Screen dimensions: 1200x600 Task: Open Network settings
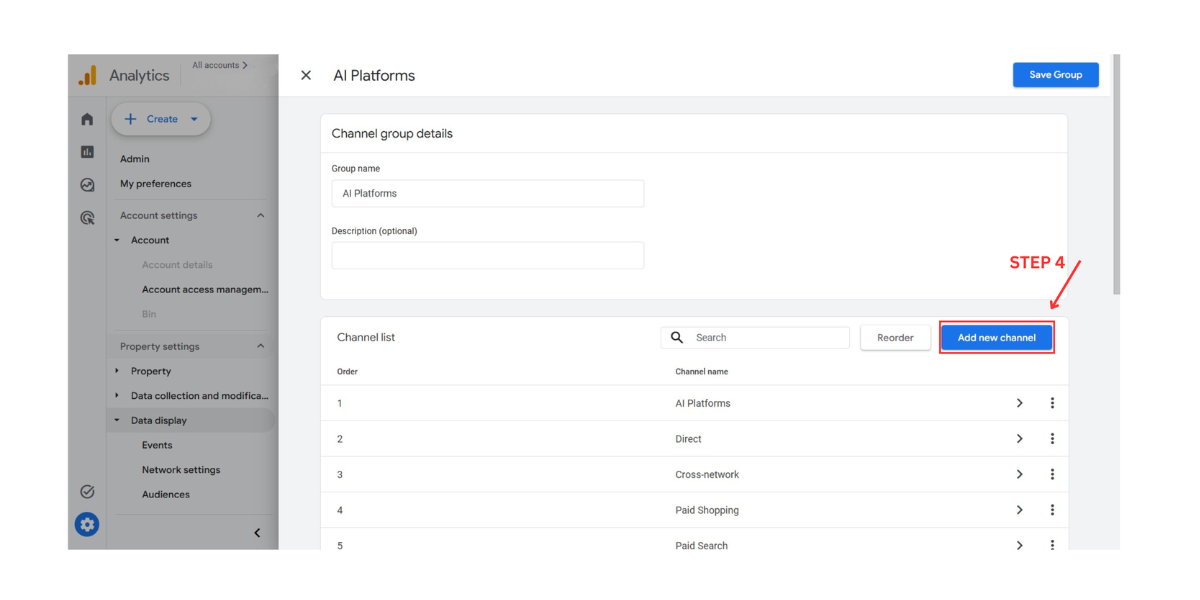click(x=181, y=470)
